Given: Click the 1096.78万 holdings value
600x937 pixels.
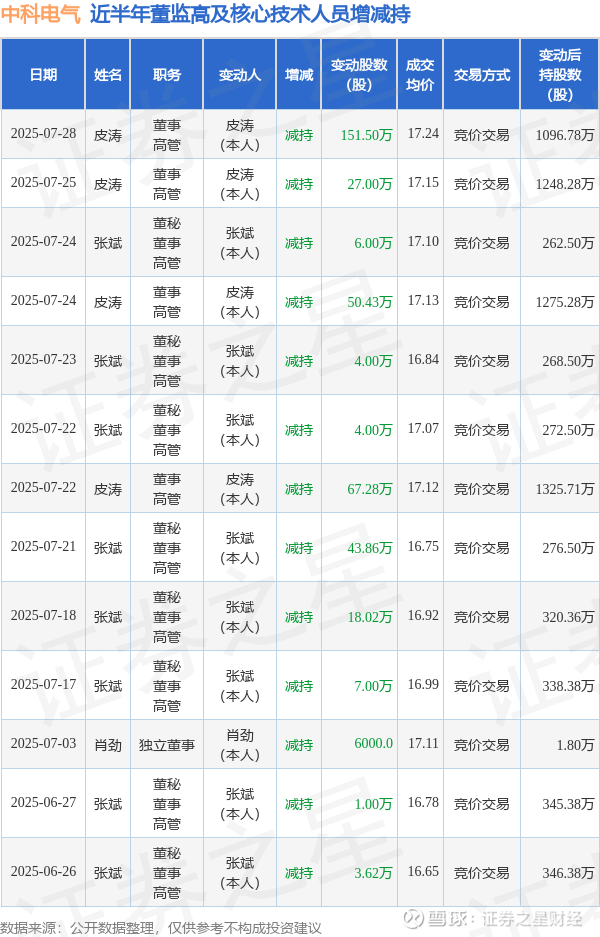Looking at the screenshot, I should (565, 135).
